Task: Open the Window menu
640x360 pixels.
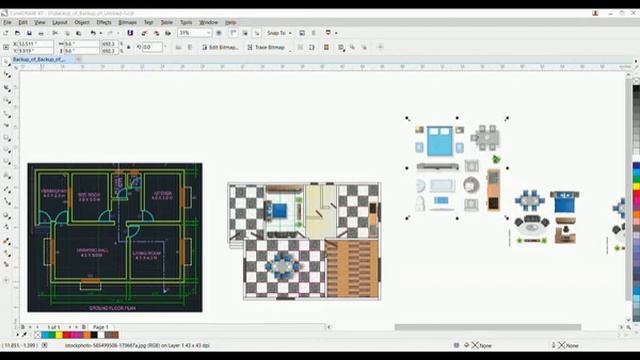Action: point(209,22)
